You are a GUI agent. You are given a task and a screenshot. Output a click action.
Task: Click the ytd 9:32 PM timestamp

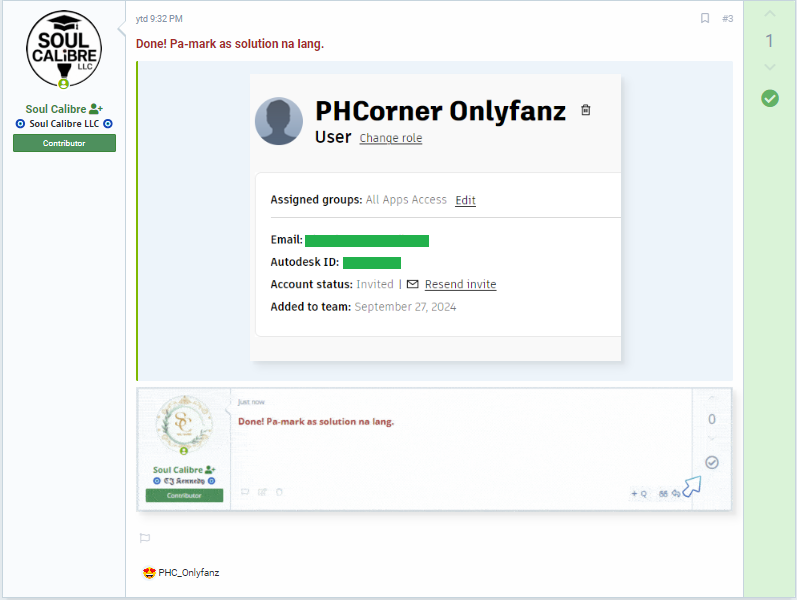pyautogui.click(x=159, y=19)
